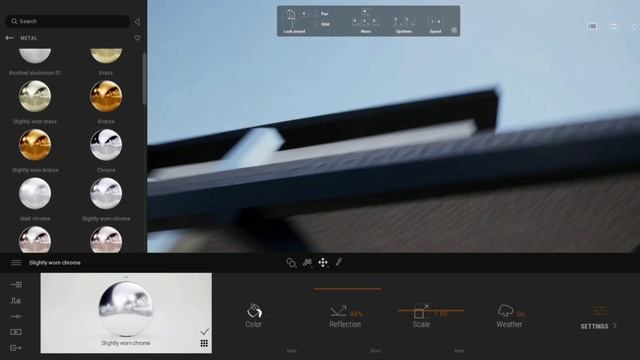The height and width of the screenshot is (360, 640).
Task: Click the favorites heart icon
Action: coord(138,38)
